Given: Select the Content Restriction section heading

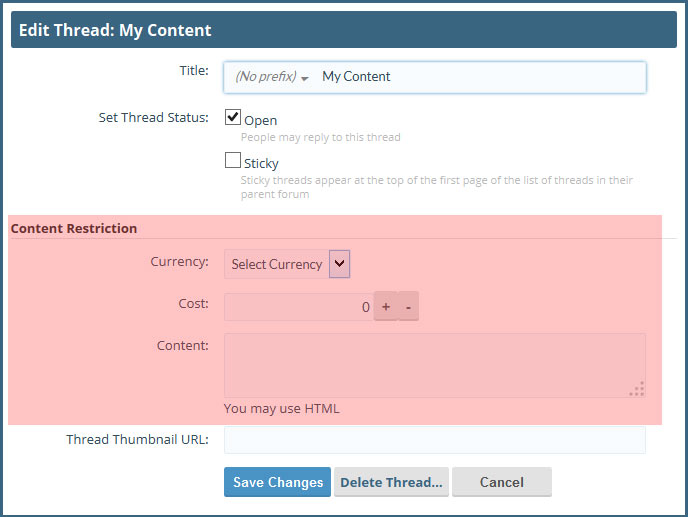Looking at the screenshot, I should coord(74,228).
